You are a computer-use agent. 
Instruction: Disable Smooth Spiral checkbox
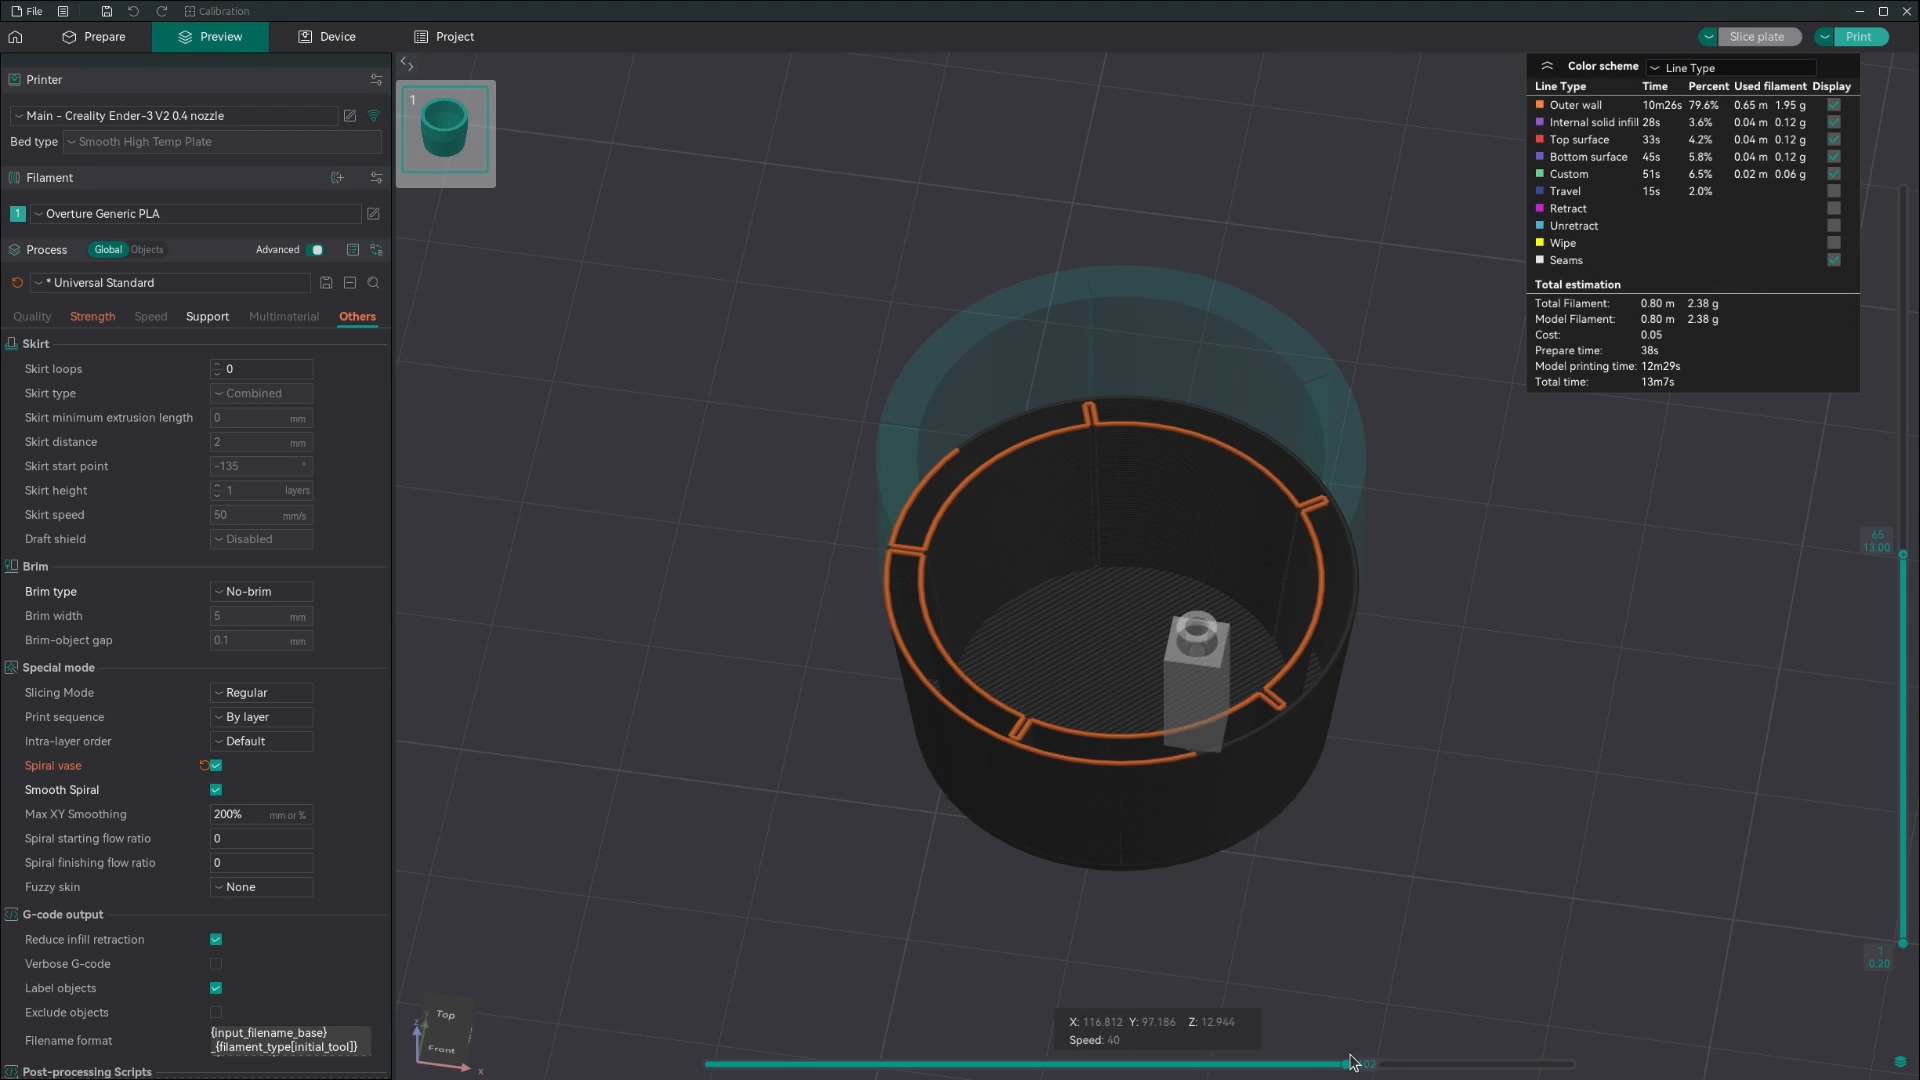(x=216, y=790)
